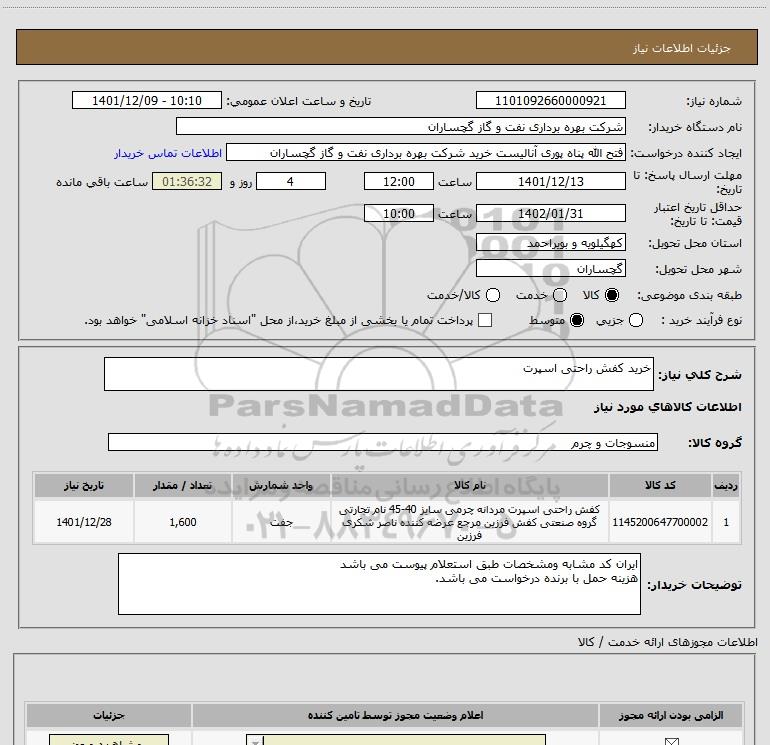
Task: Click the deadline hour field 12:00
Action: (x=399, y=181)
